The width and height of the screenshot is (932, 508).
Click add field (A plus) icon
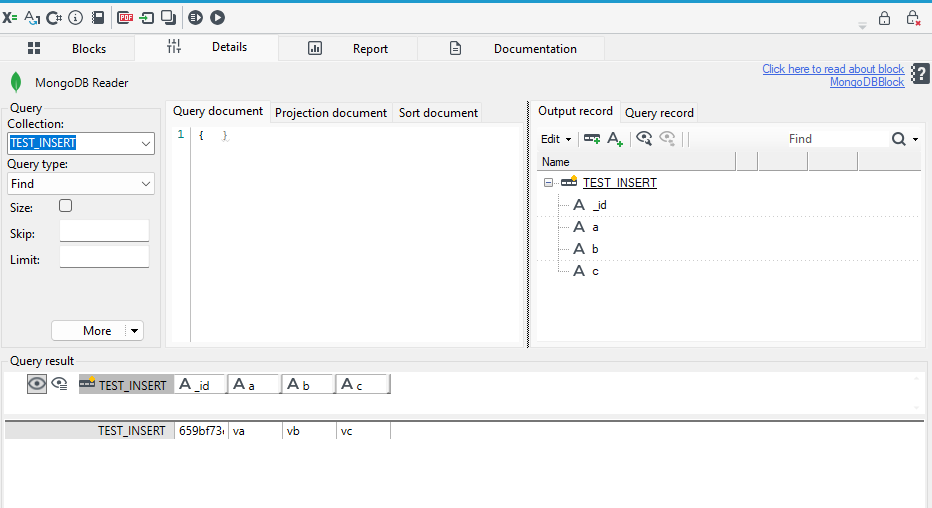point(615,139)
